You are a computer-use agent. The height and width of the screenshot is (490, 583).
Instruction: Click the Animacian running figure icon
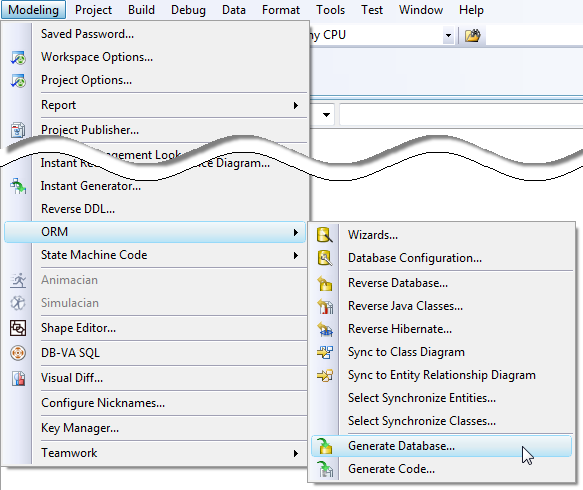[18, 280]
